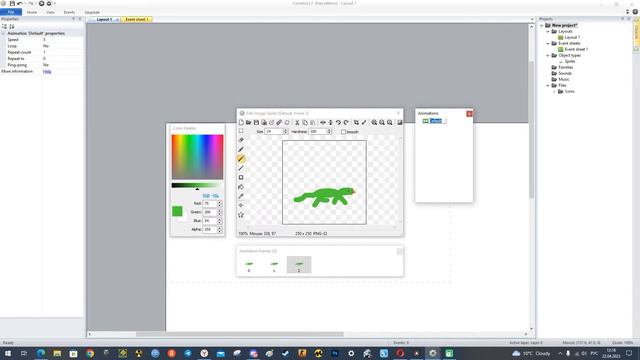Open the View ribbon tab
The height and width of the screenshot is (360, 640).
50,12
